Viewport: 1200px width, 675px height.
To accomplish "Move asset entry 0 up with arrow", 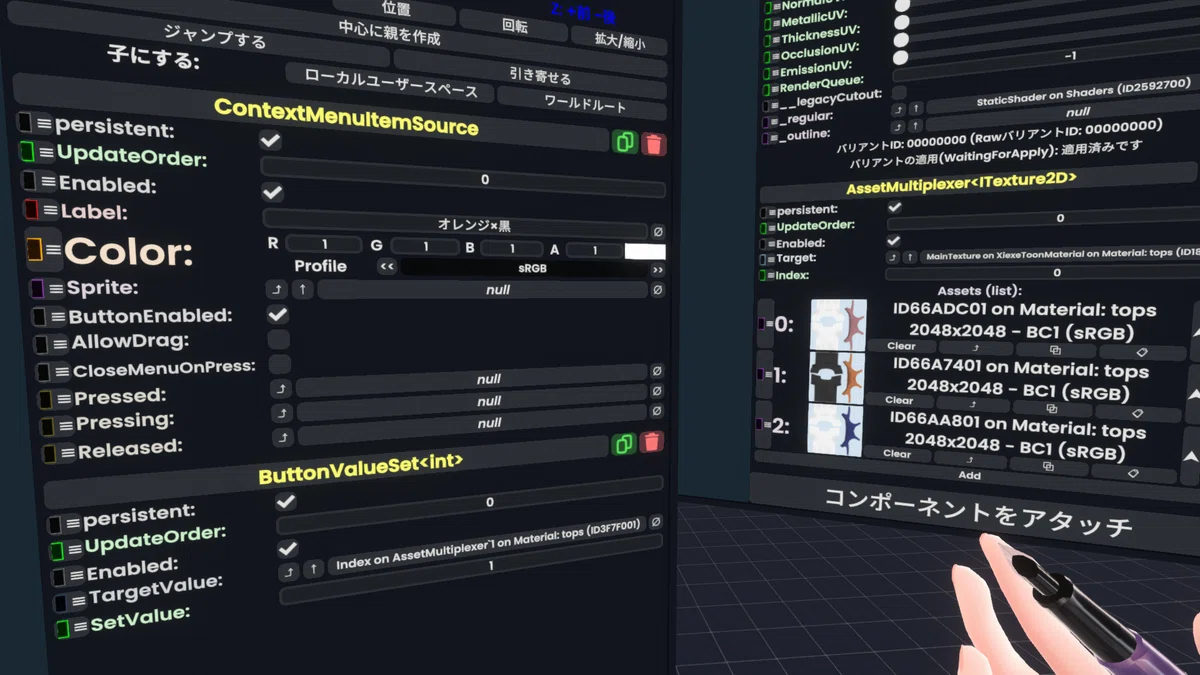I will point(1194,332).
